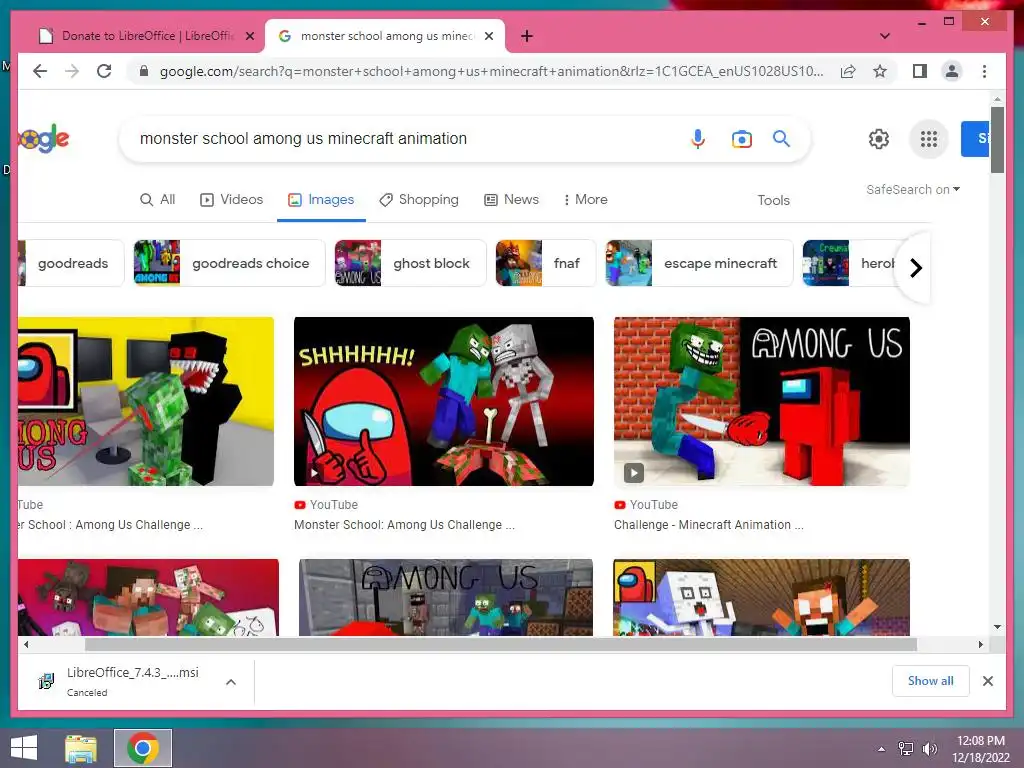Open the search Tools options
The image size is (1024, 768).
(773, 200)
